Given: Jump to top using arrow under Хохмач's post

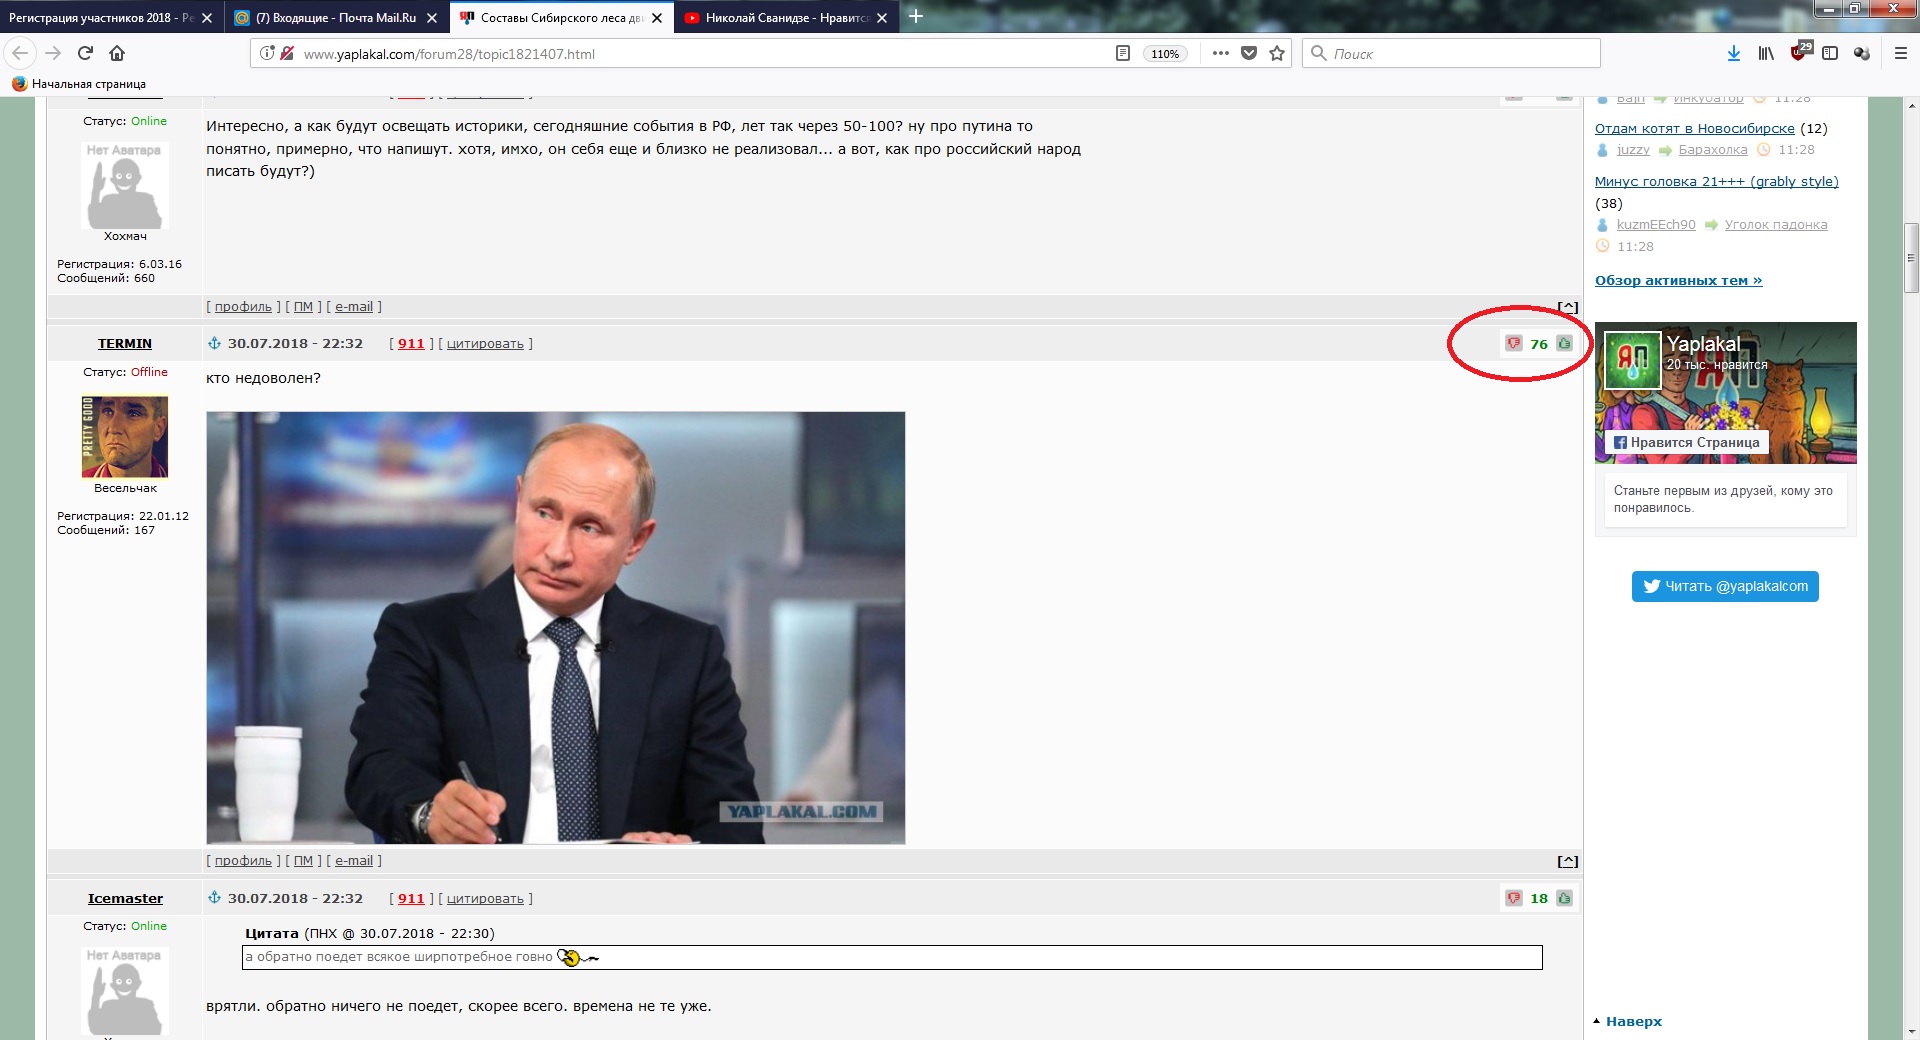Looking at the screenshot, I should pyautogui.click(x=1568, y=308).
